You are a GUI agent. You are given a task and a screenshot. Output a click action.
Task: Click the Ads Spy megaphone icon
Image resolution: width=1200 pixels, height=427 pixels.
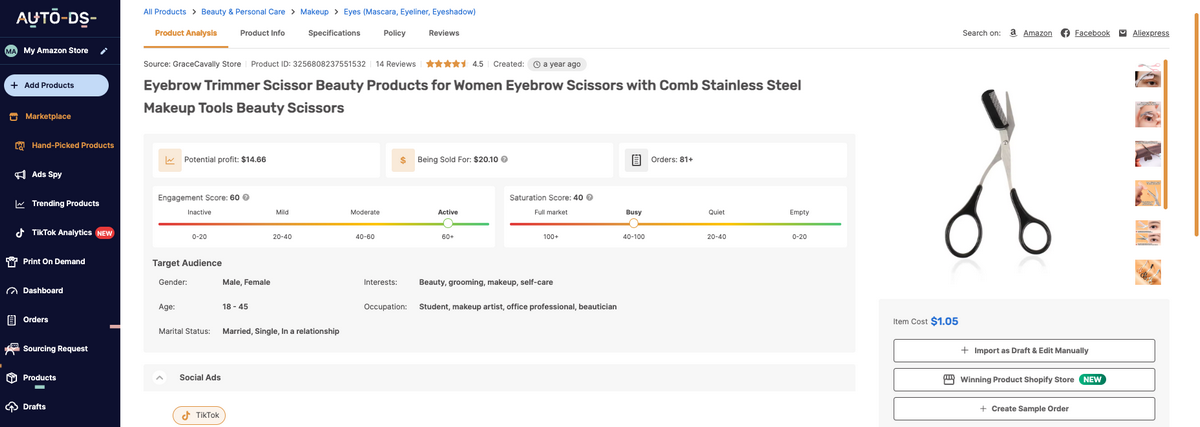pos(20,174)
